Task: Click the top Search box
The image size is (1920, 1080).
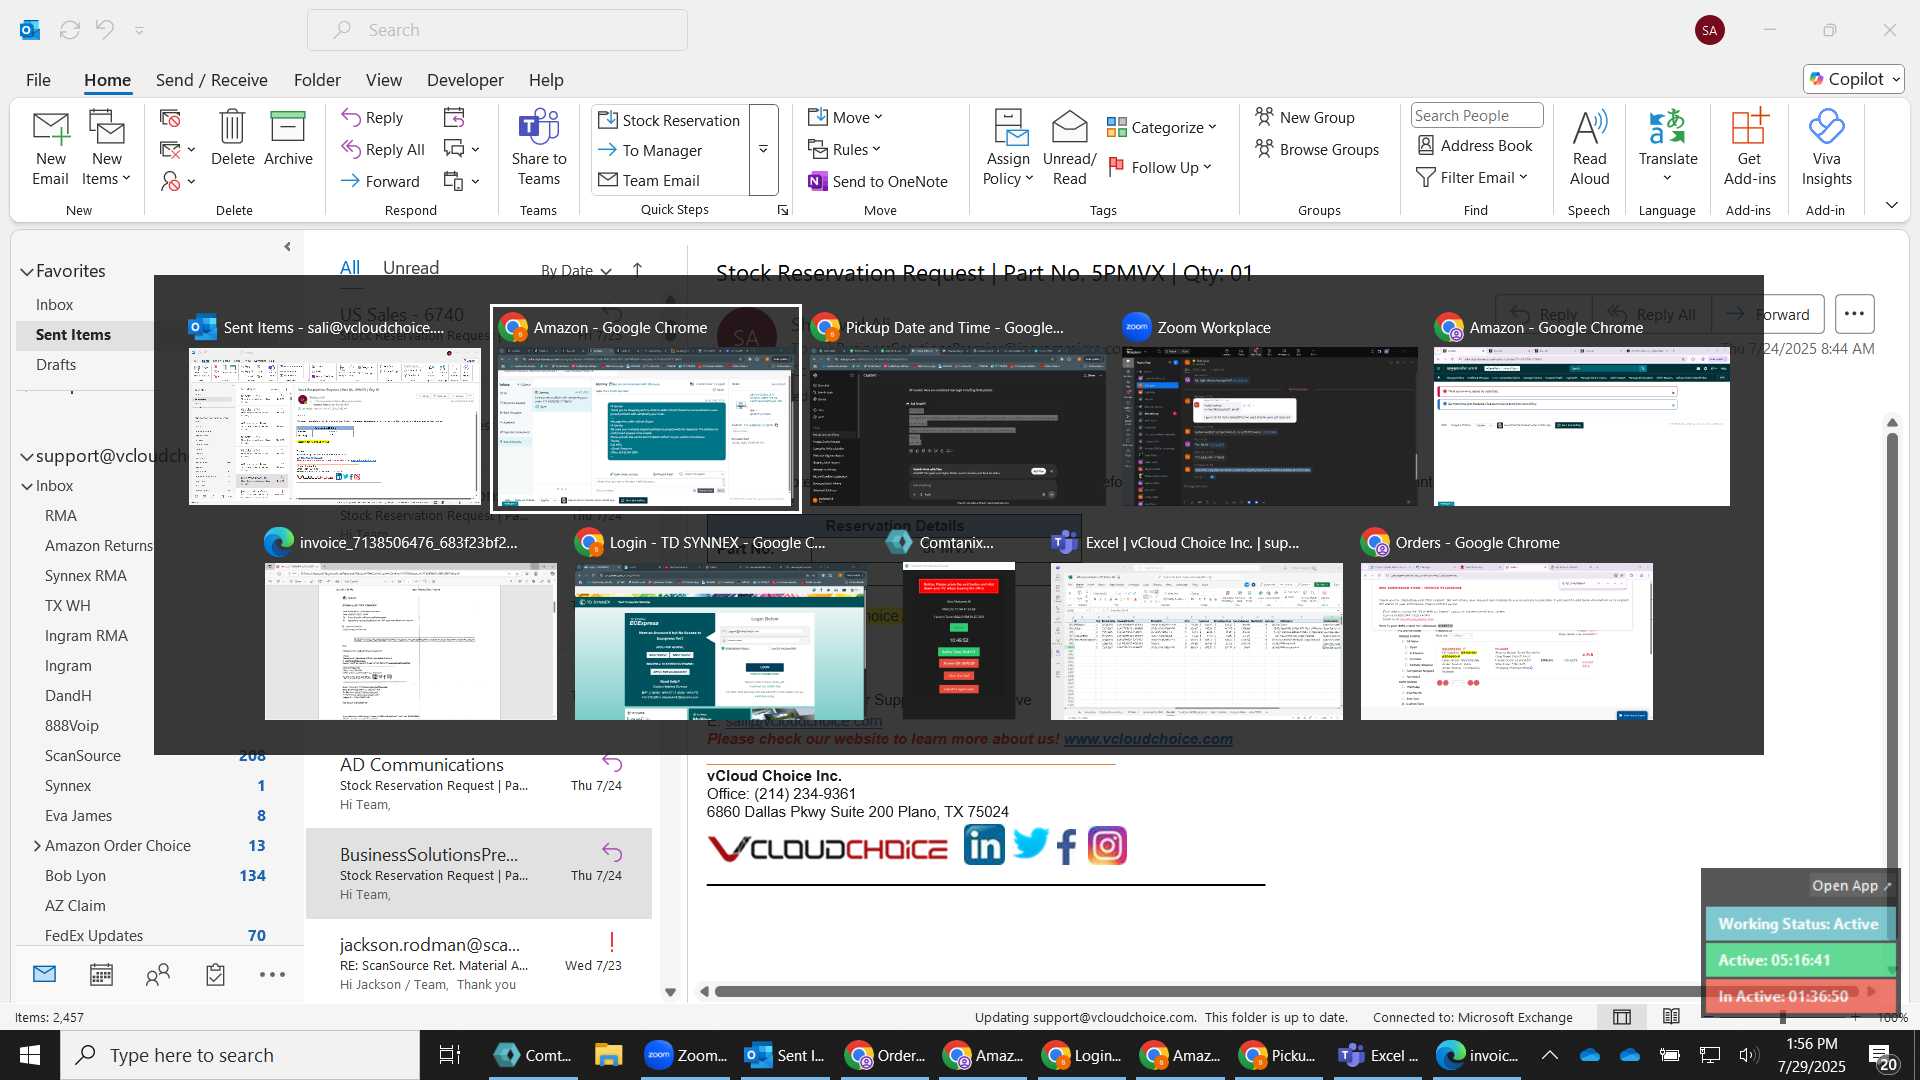Action: [x=497, y=30]
